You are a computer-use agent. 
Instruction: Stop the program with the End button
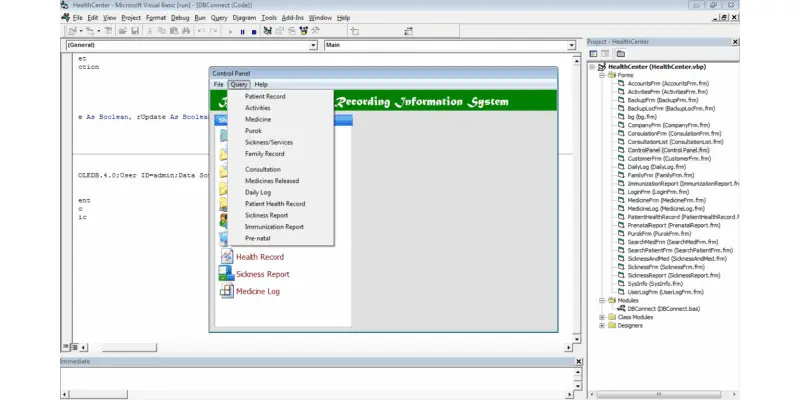point(254,32)
